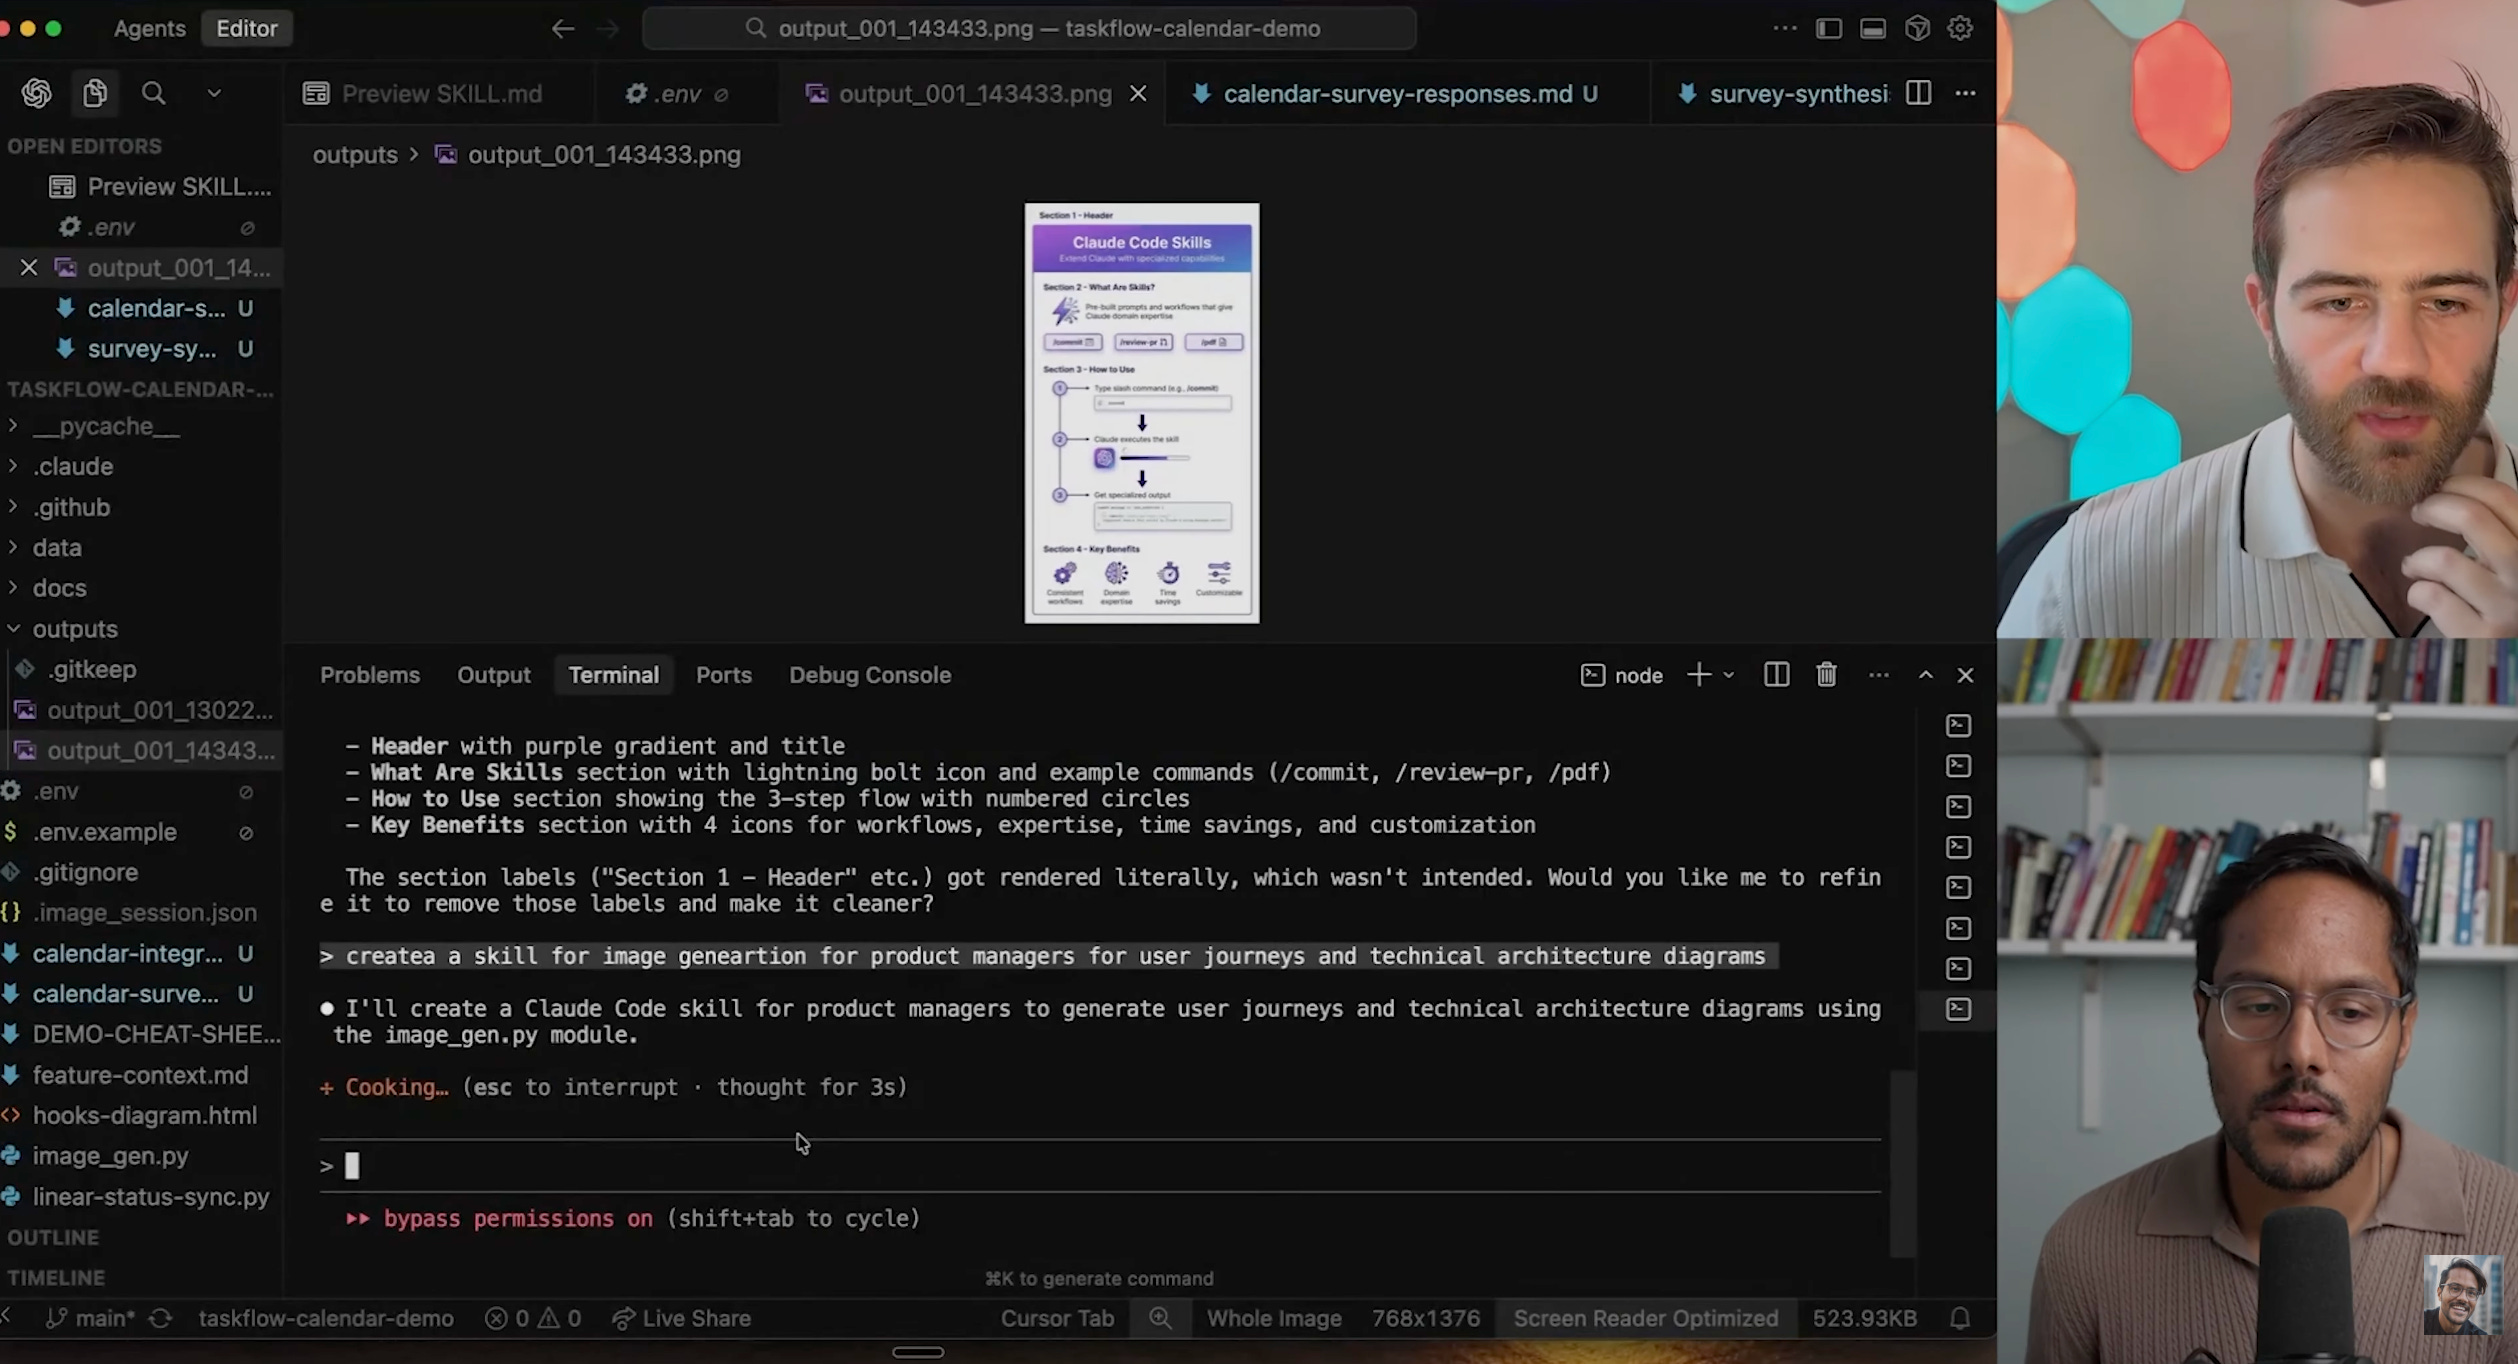Open the settings gear in title bar

point(1960,28)
